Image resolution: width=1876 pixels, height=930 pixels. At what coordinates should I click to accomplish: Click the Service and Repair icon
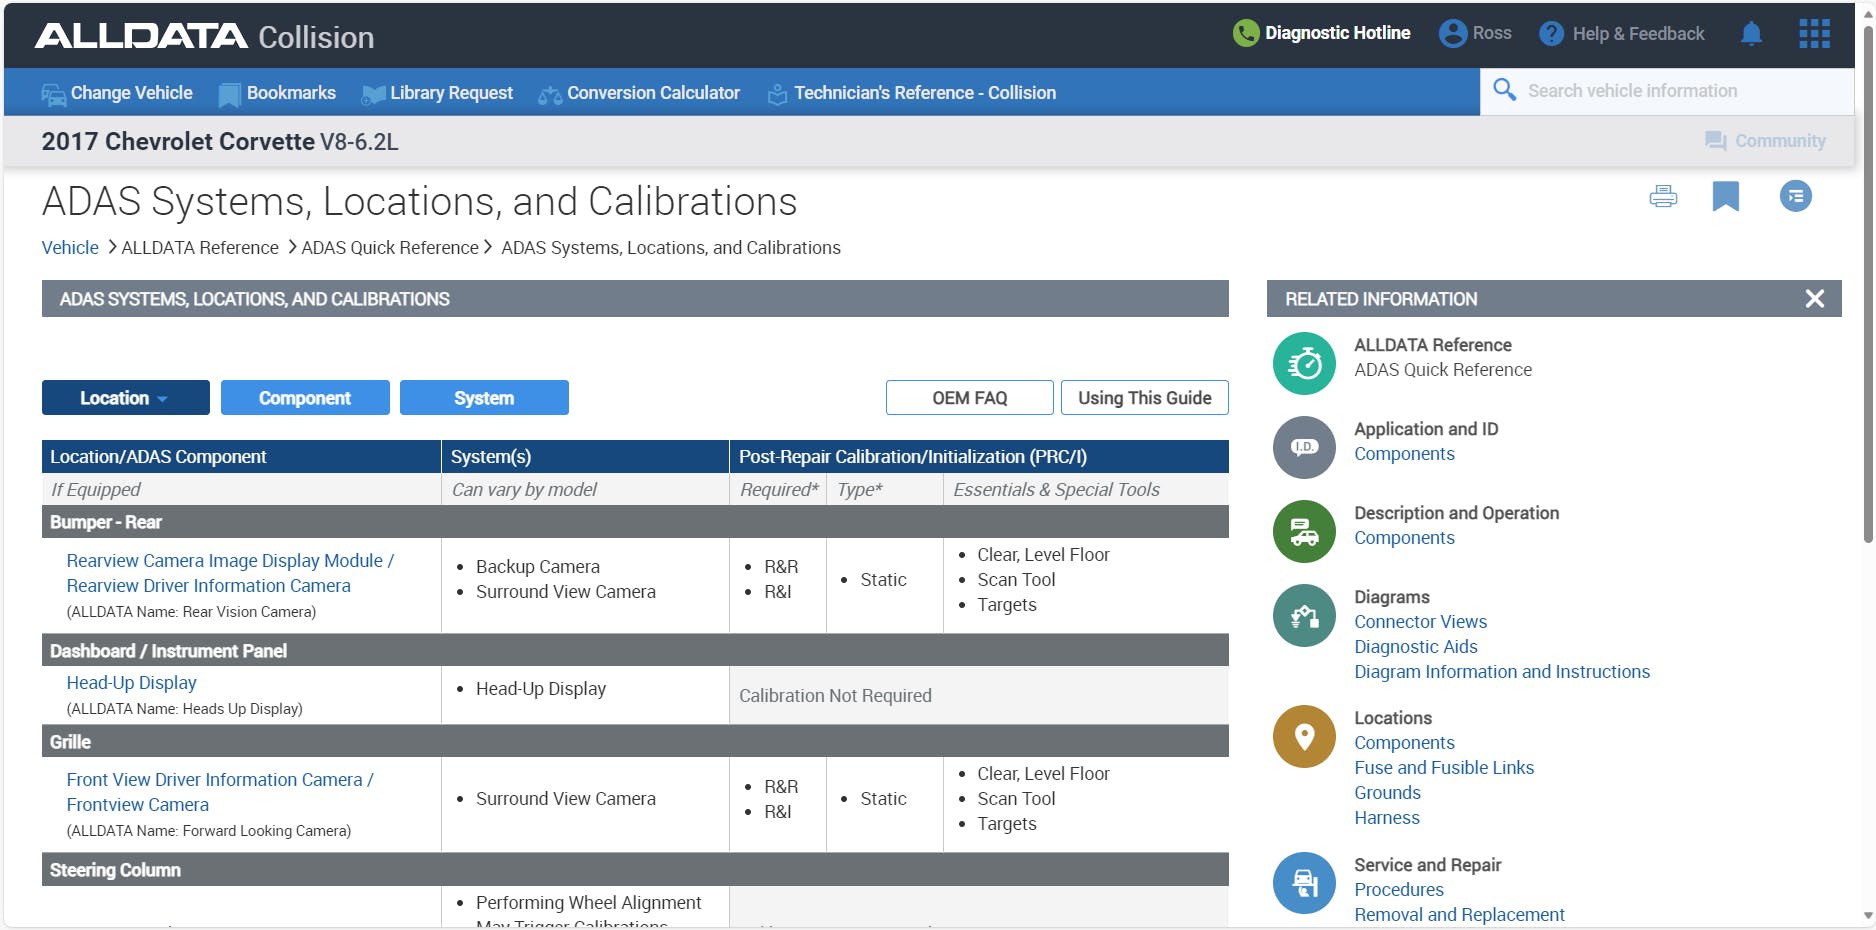point(1303,883)
